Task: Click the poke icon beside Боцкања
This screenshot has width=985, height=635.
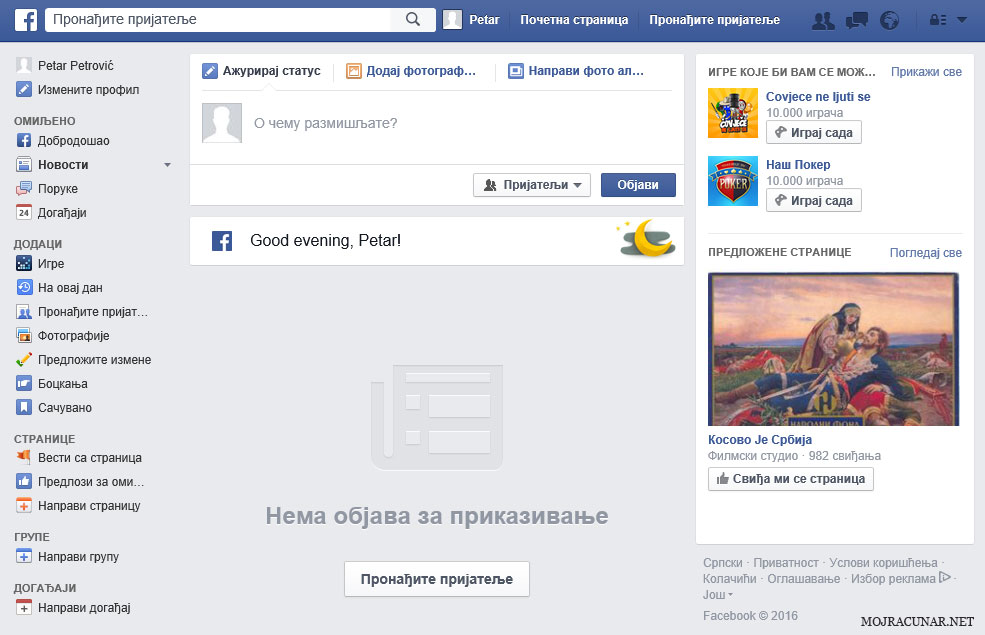Action: tap(24, 383)
